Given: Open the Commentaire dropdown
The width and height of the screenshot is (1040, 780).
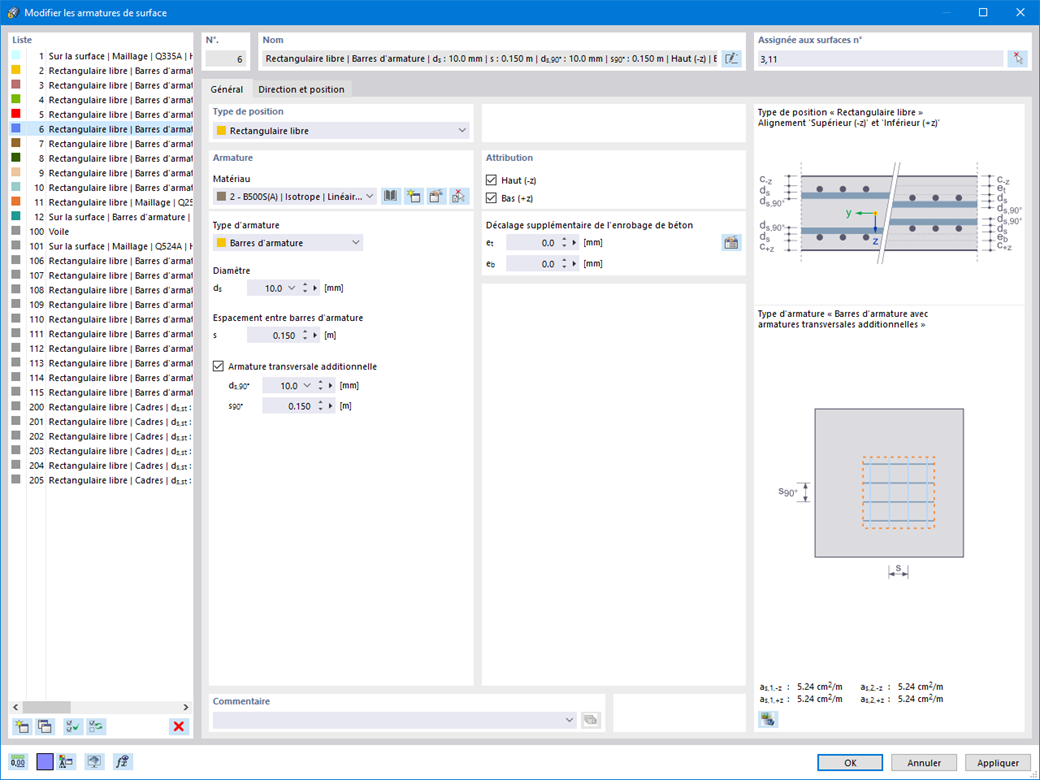Looking at the screenshot, I should 569,720.
